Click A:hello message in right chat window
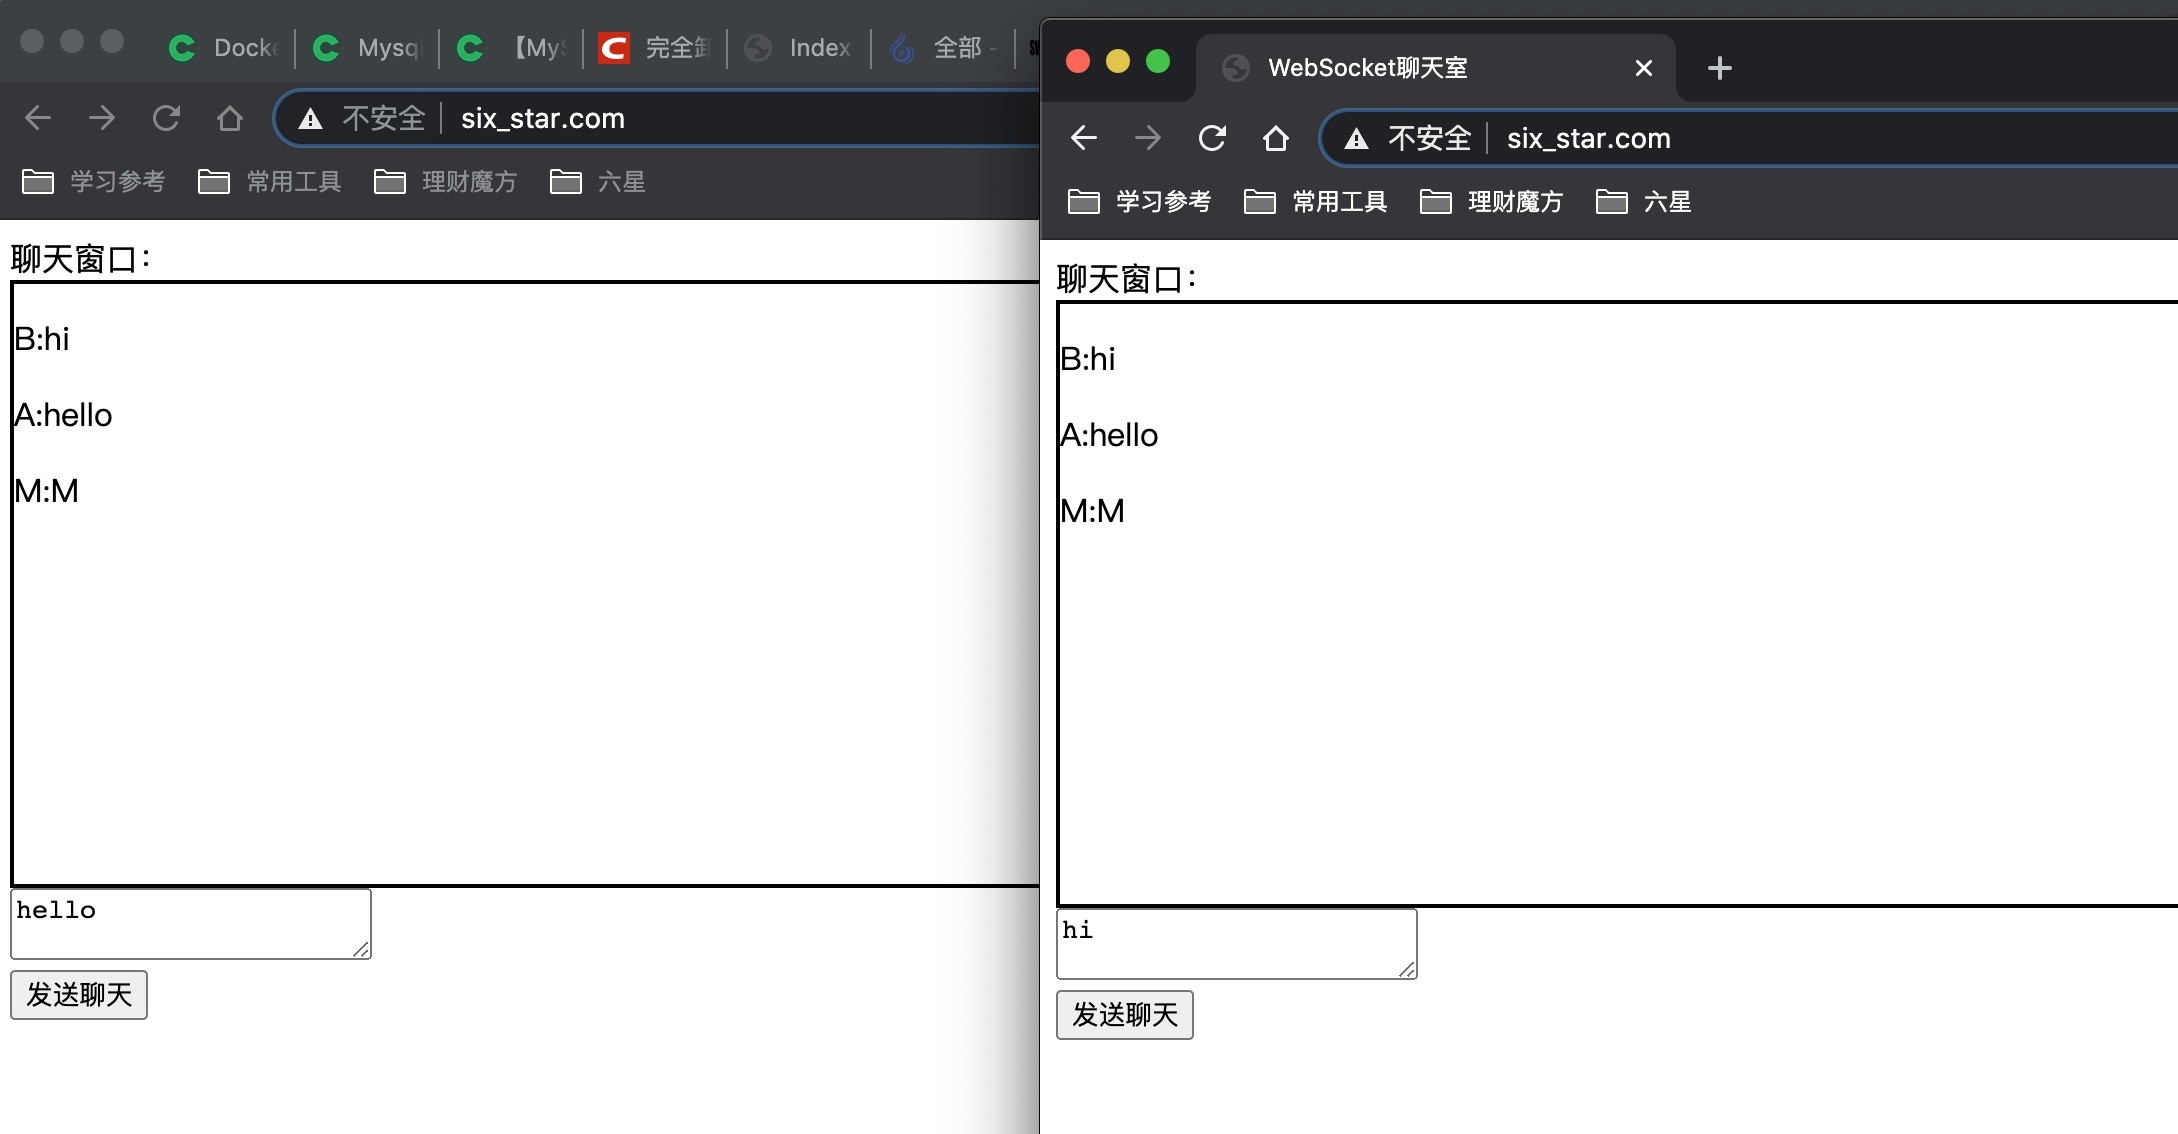Image resolution: width=2178 pixels, height=1134 pixels. point(1109,435)
